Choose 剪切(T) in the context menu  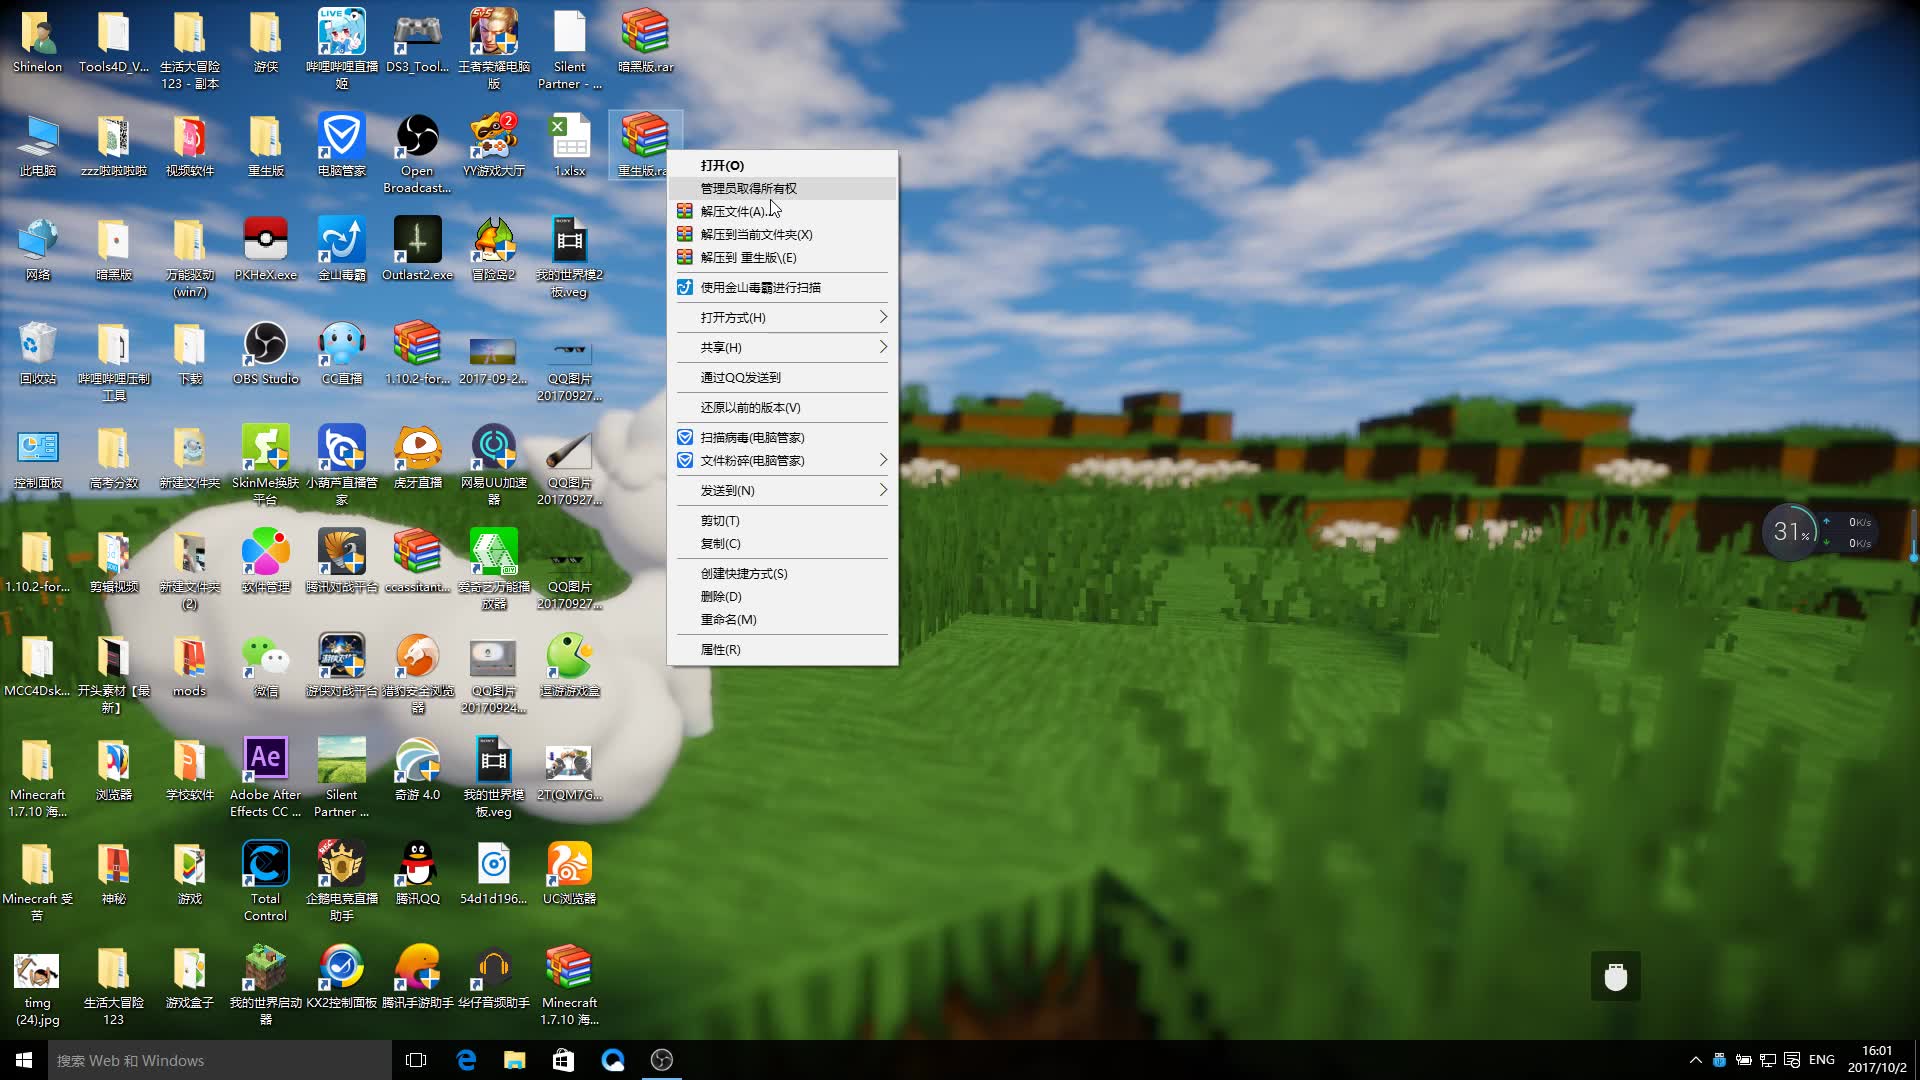(782, 520)
